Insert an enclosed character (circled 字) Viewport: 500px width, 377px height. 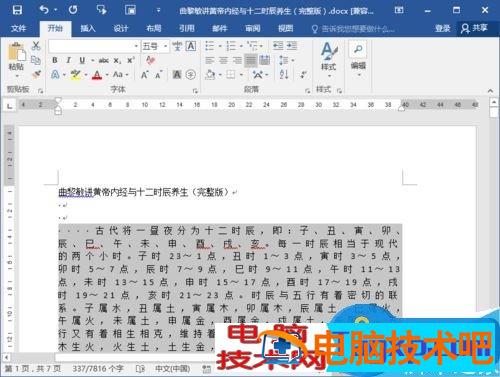coord(191,75)
